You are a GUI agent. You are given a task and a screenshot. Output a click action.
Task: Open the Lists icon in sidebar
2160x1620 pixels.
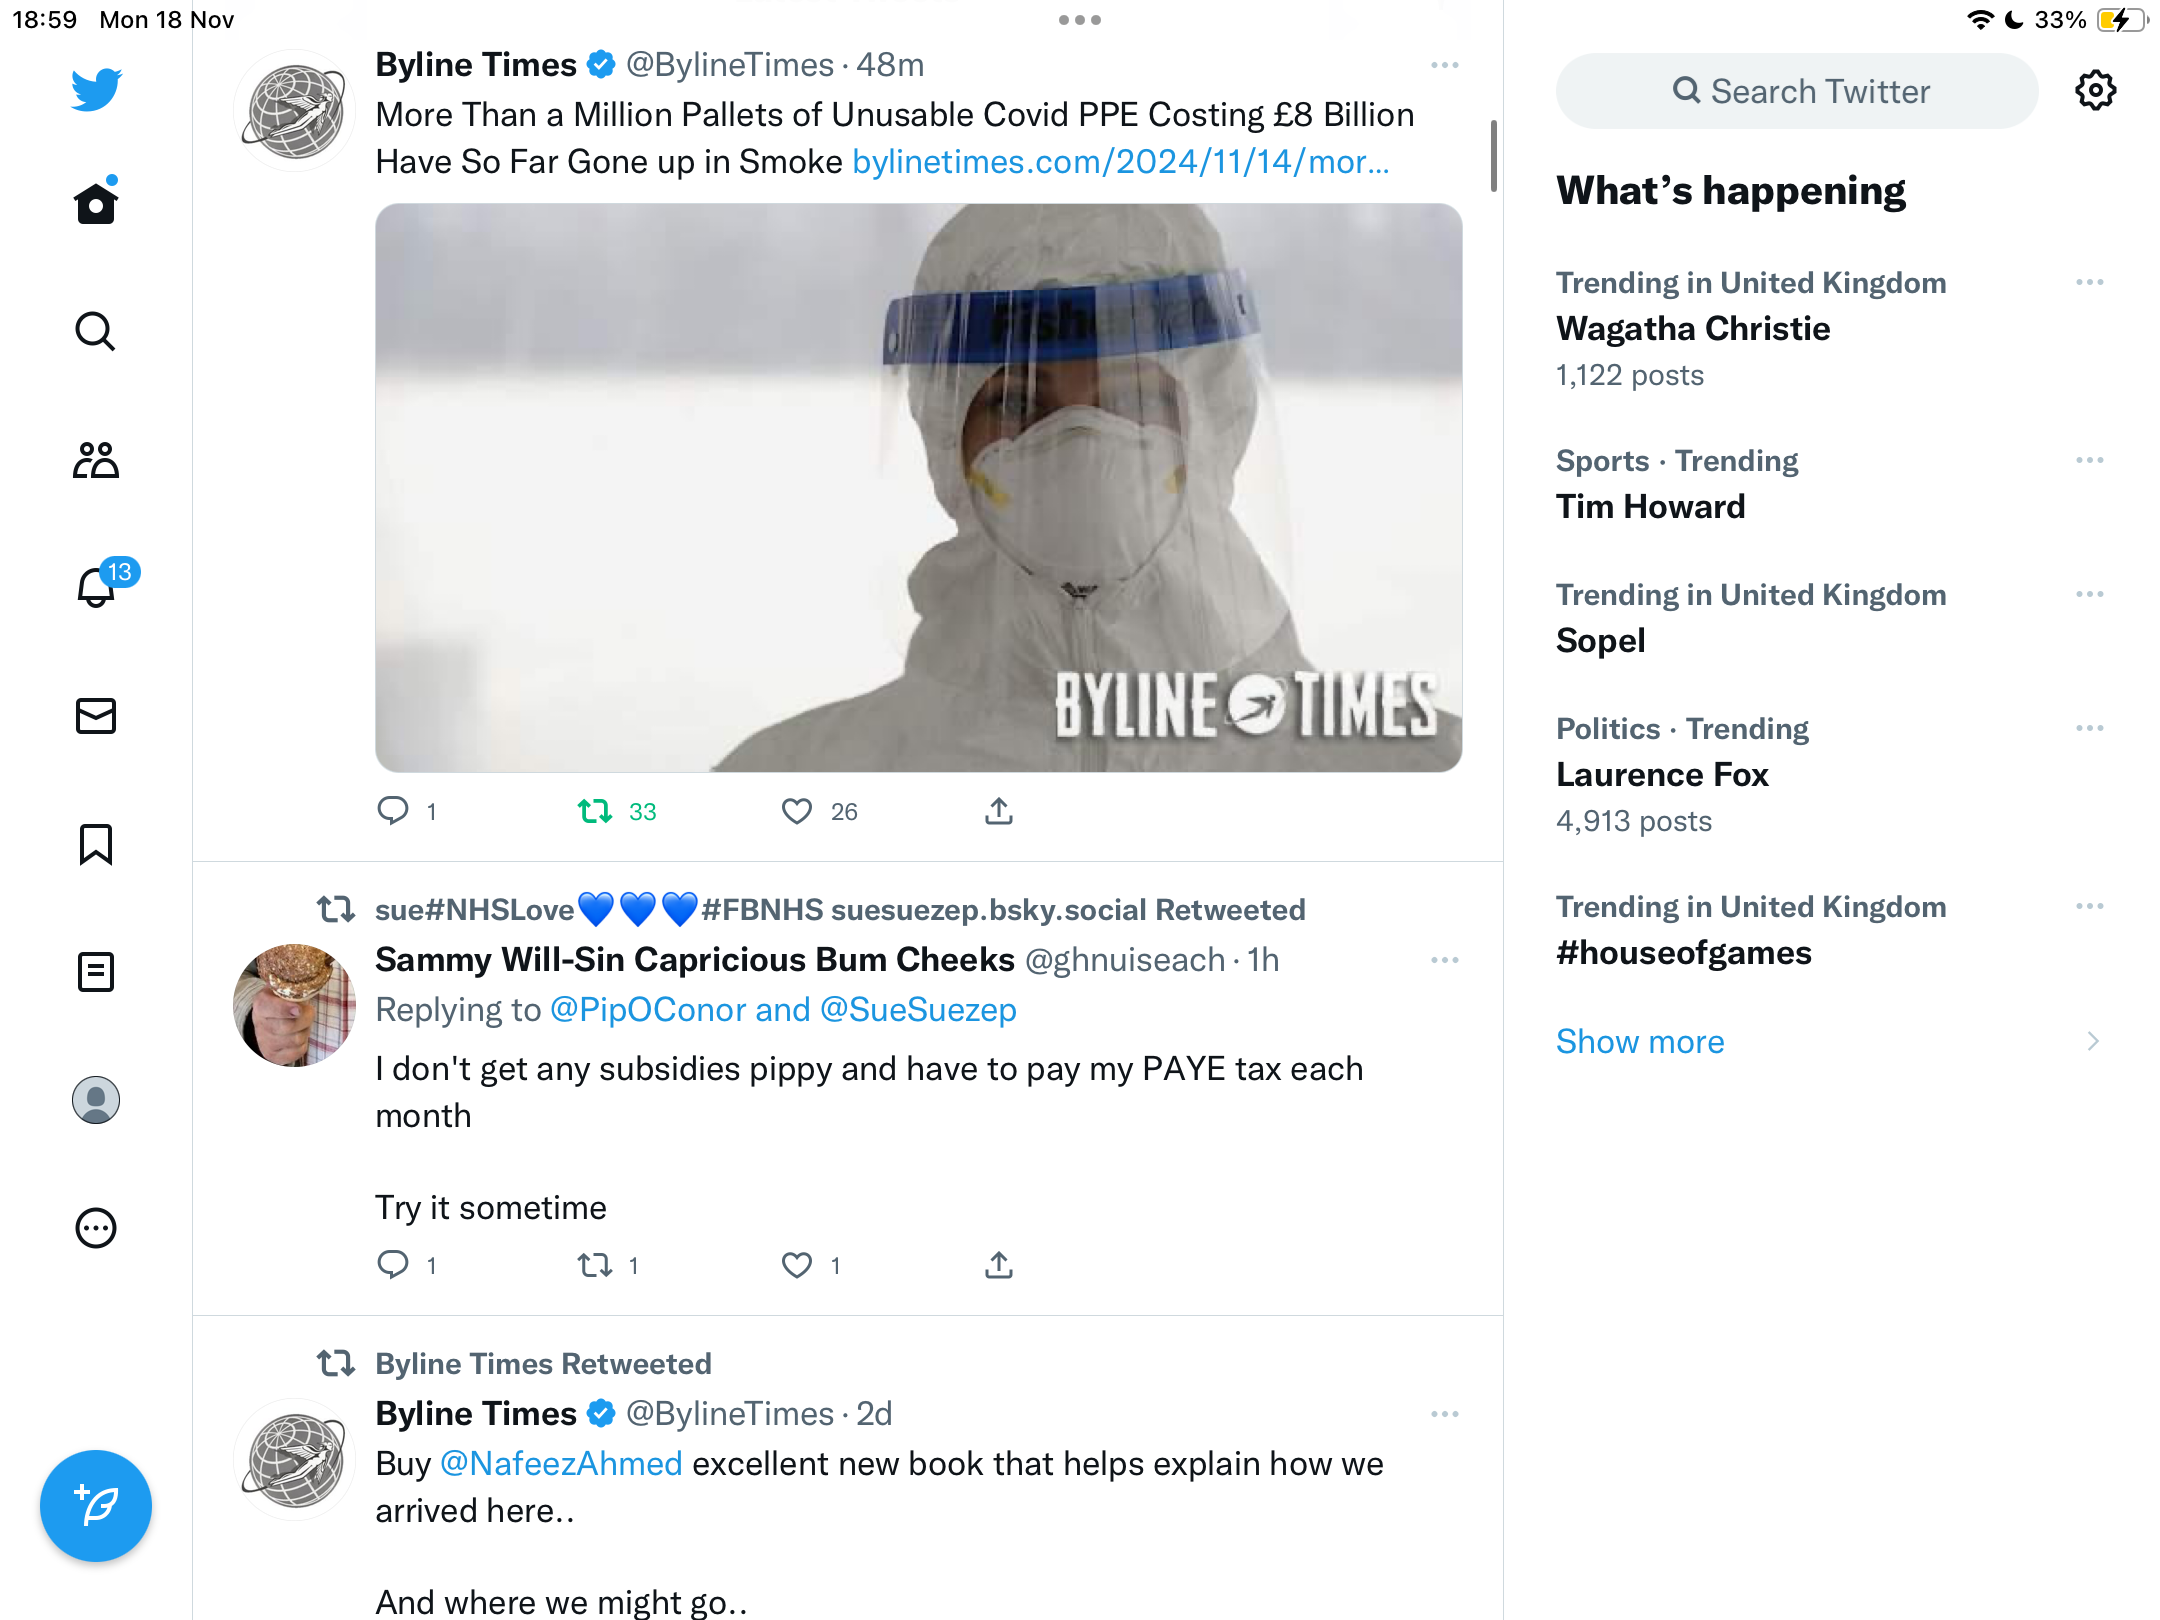coord(96,972)
